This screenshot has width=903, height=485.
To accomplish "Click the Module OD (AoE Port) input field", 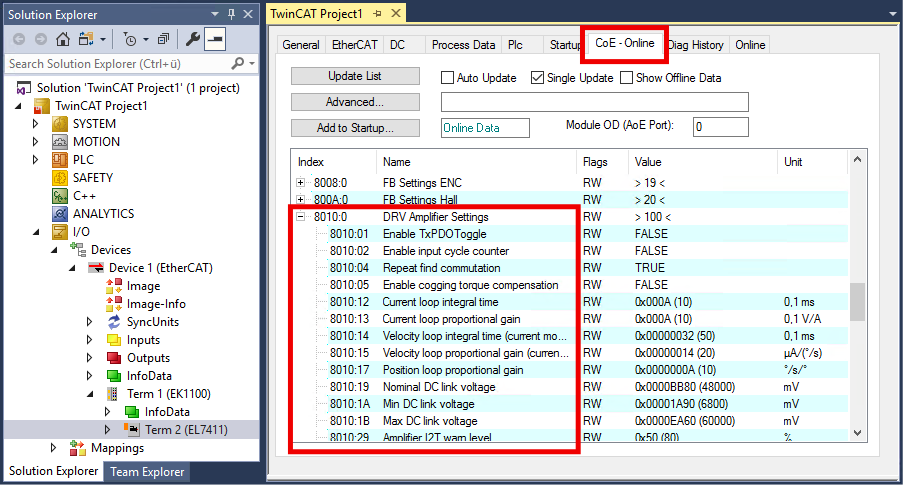I will (x=720, y=127).
